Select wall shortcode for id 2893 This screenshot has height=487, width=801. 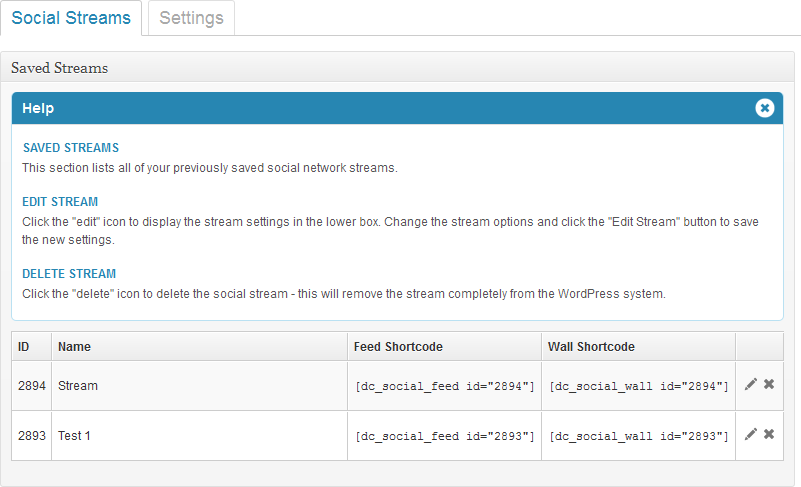[x=639, y=436]
